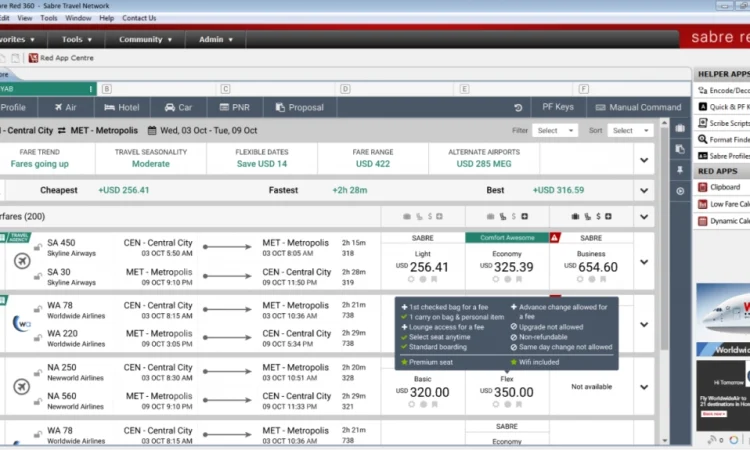
Task: Open the Red App Centre
Action: (61, 58)
